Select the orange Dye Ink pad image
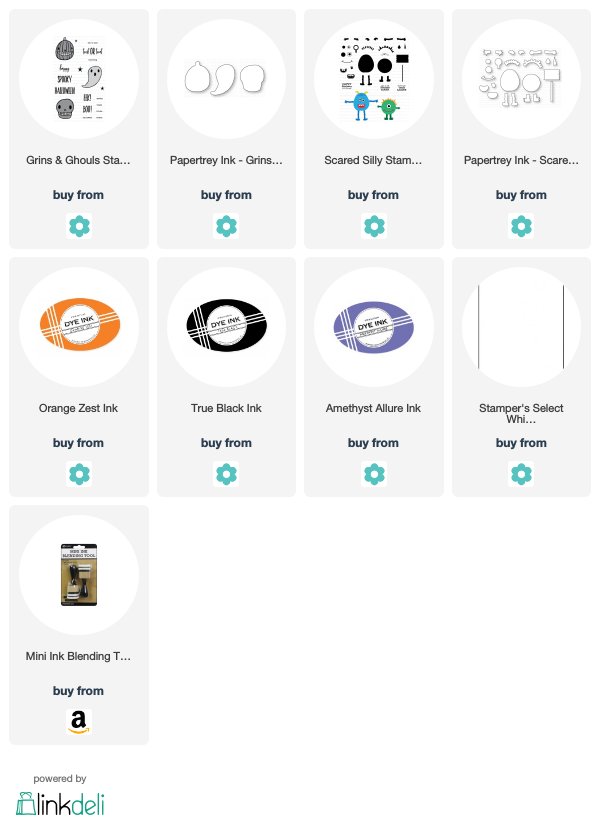 (79, 325)
